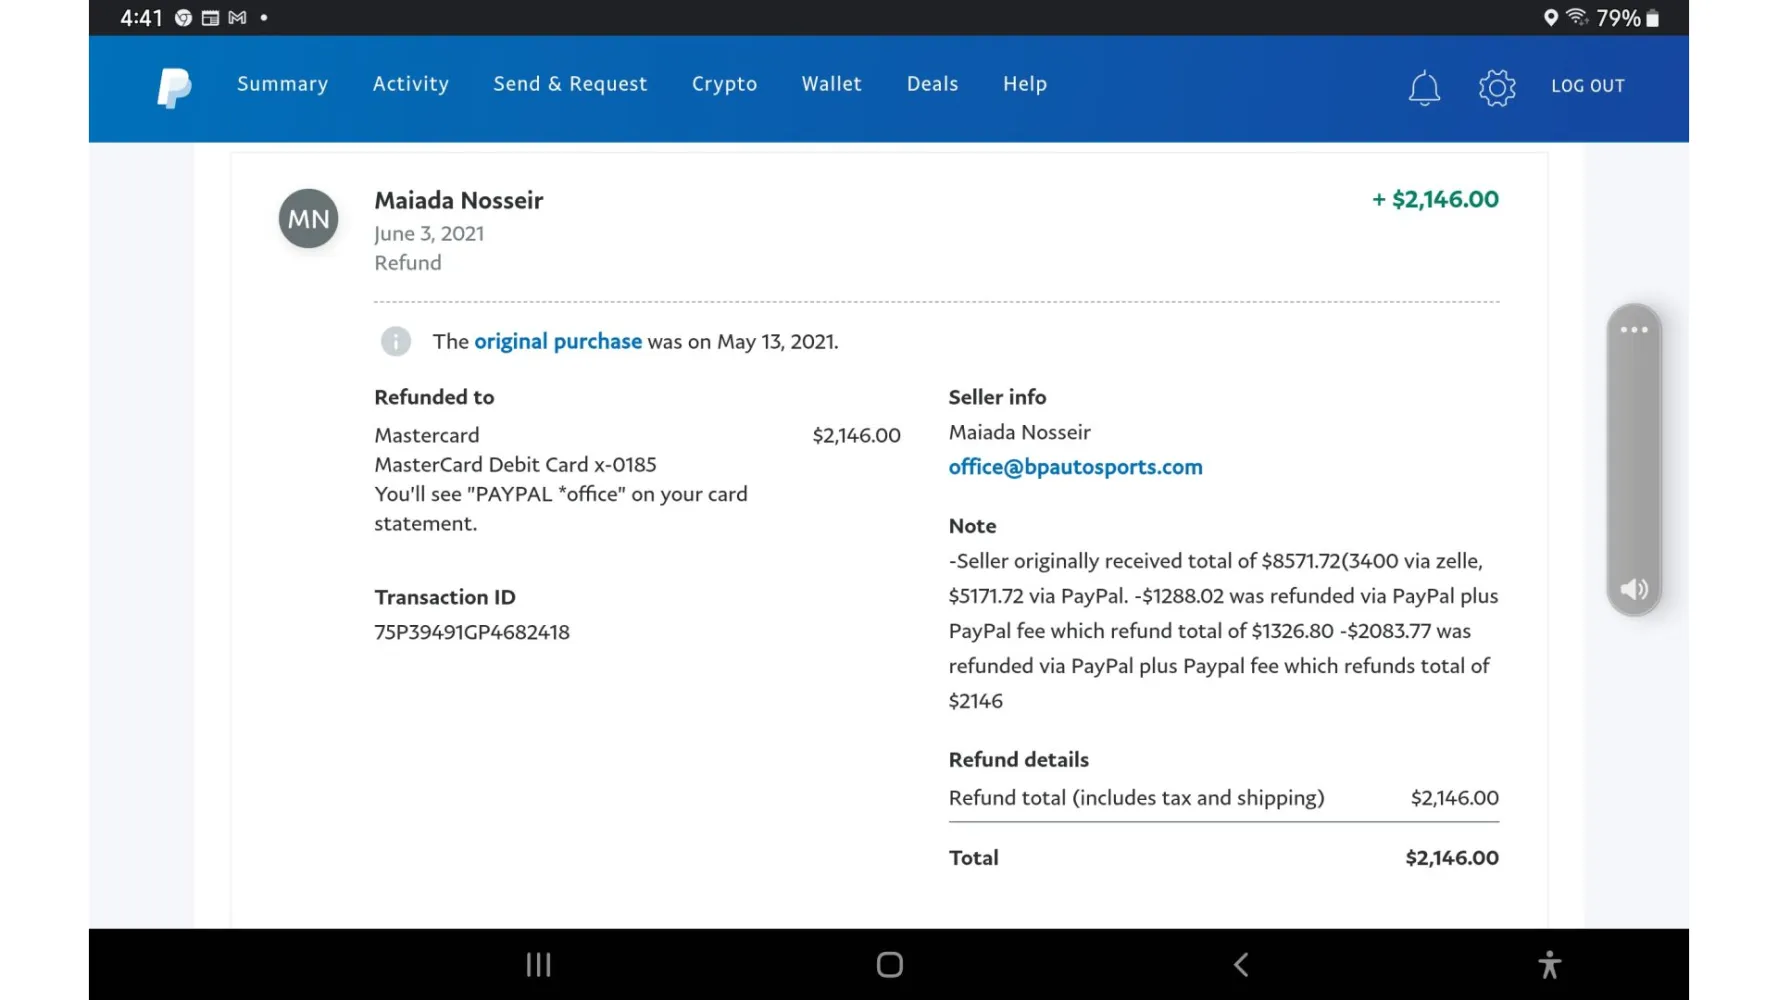This screenshot has height=1000, width=1778.
Task: Tap the location pin status icon
Action: point(1550,17)
